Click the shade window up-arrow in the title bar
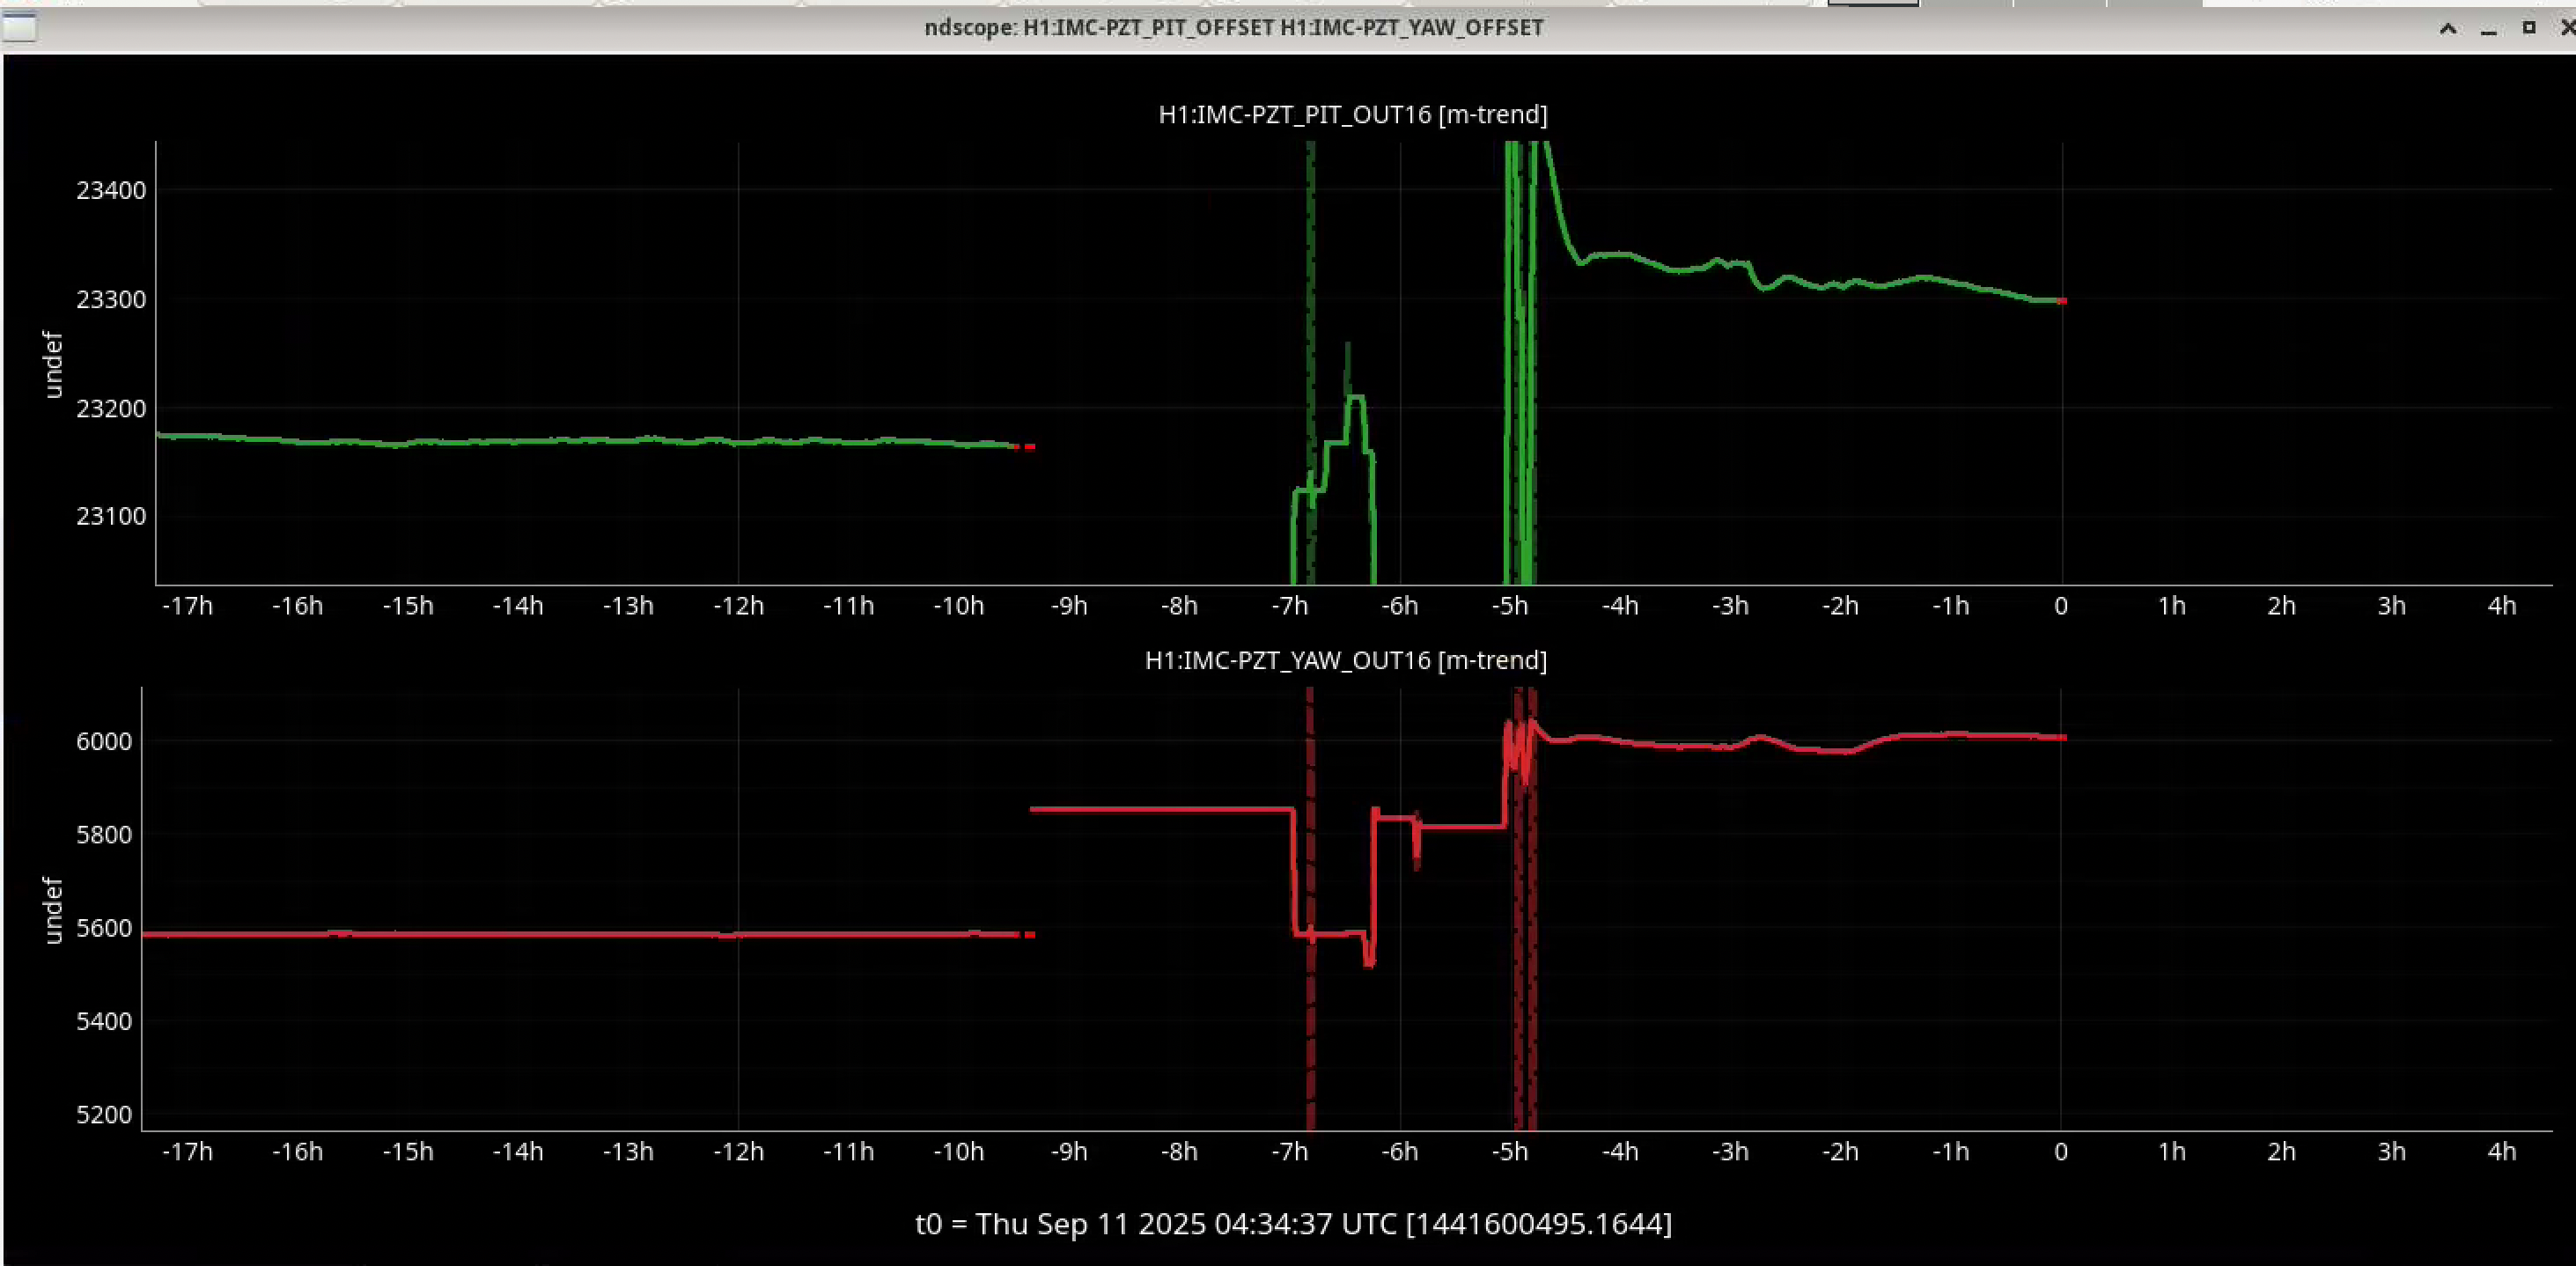This screenshot has height=1266, width=2576. [x=2448, y=28]
